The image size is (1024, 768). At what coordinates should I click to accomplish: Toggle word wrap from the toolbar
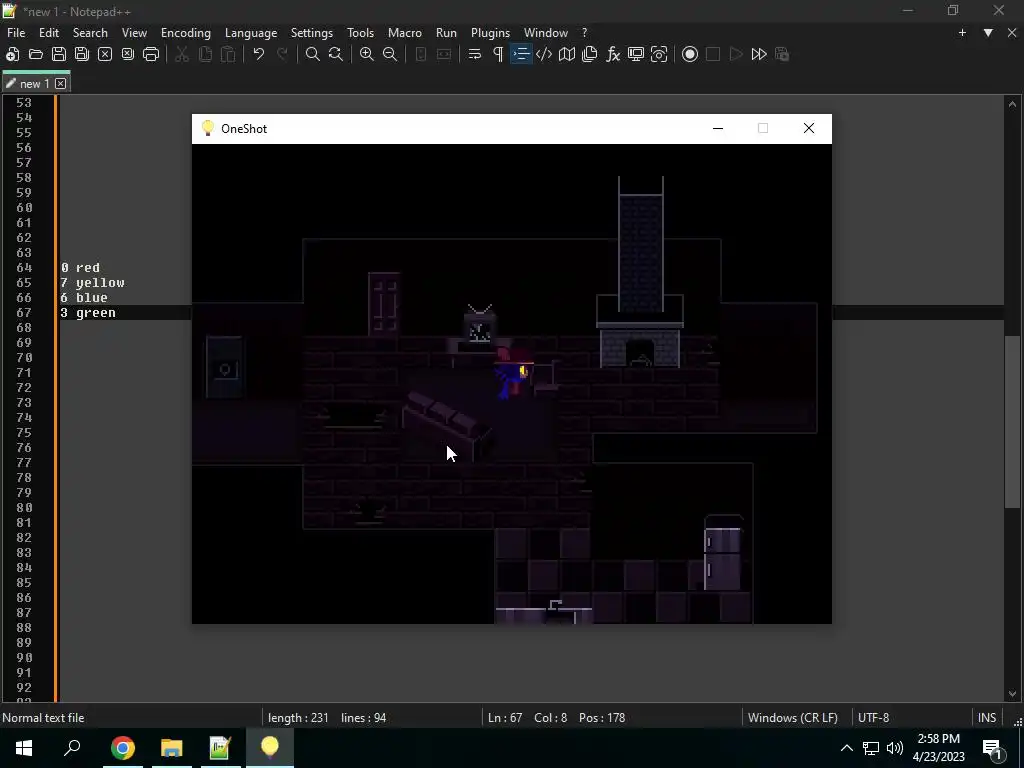point(475,54)
